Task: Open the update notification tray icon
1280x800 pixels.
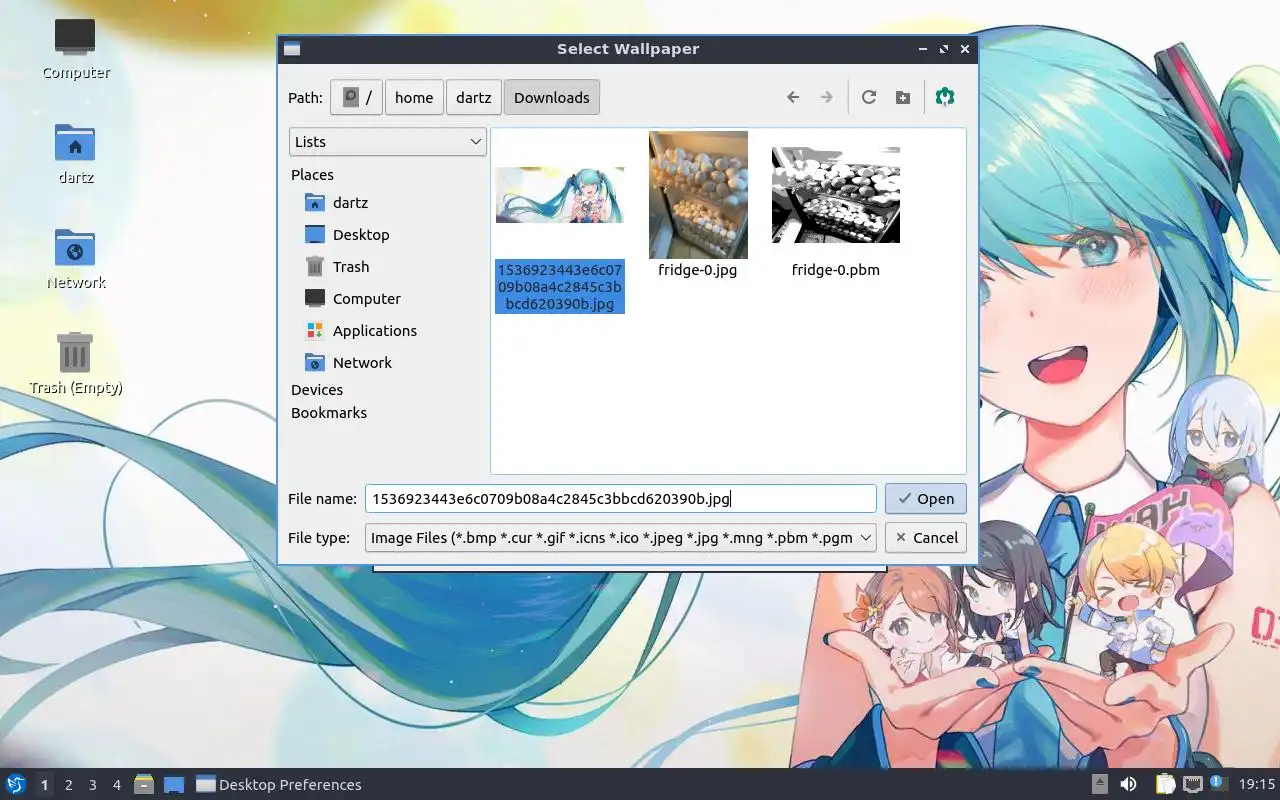Action: (x=1218, y=783)
